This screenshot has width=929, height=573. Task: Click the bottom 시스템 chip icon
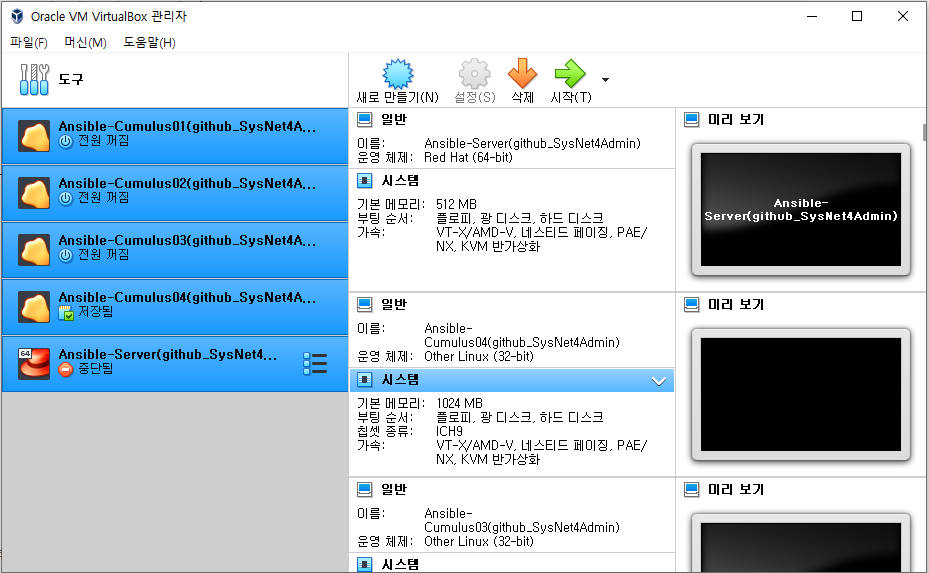click(364, 564)
